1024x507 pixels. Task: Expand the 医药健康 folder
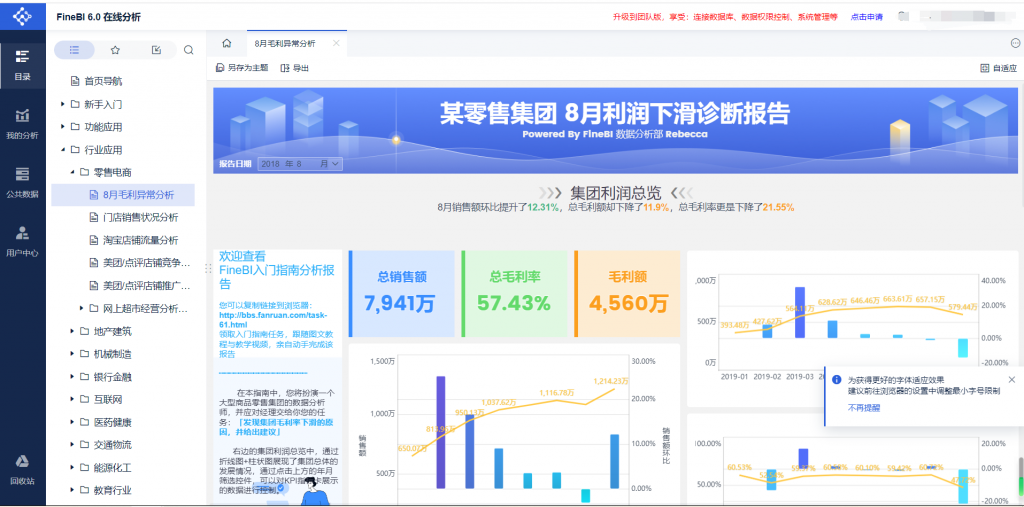point(72,422)
